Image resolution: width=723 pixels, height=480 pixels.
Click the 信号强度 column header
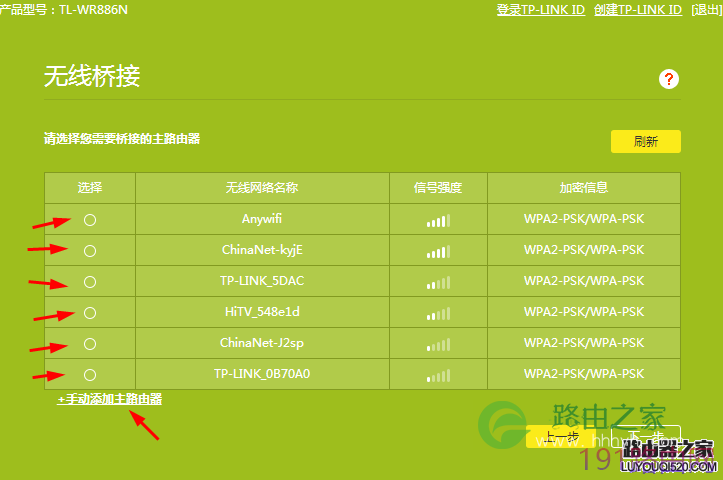(438, 188)
